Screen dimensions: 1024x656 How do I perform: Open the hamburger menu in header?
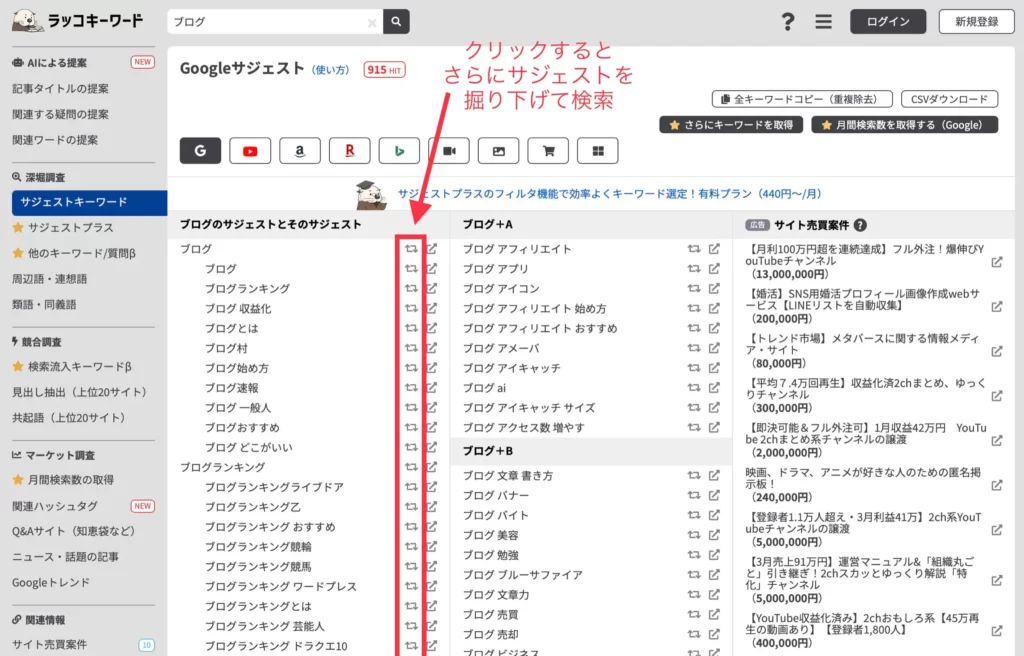[823, 22]
